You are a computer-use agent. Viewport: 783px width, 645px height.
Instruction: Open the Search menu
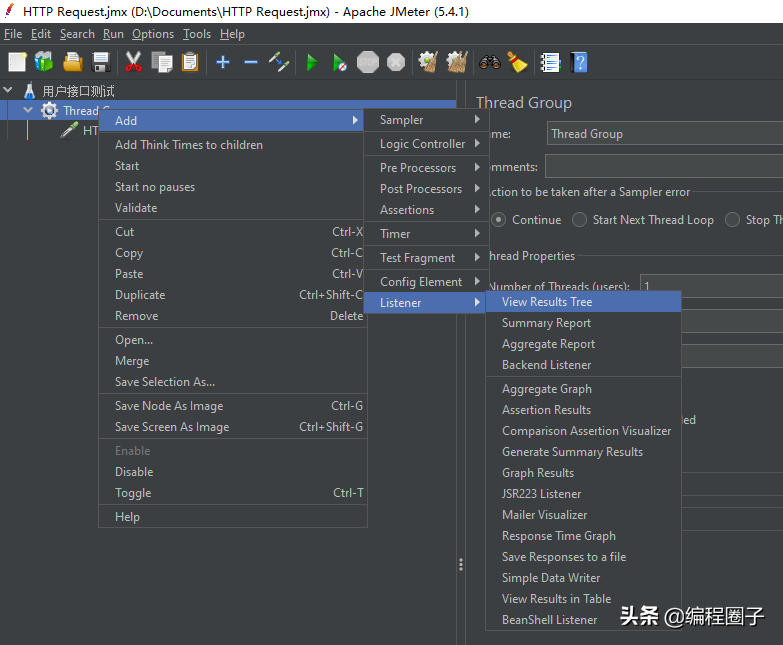77,34
